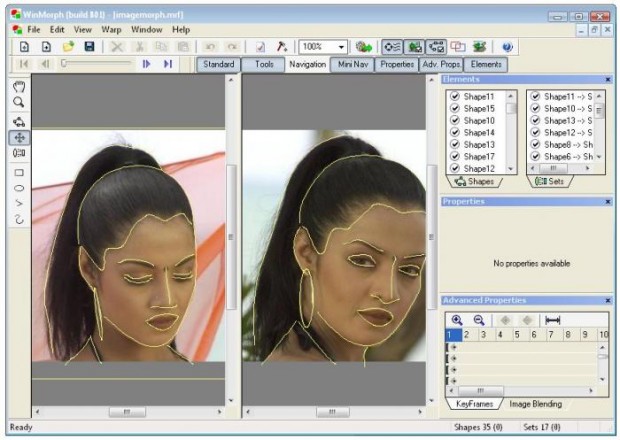
Task: Toggle Shape12 checkbox in shapes list
Action: pos(455,168)
